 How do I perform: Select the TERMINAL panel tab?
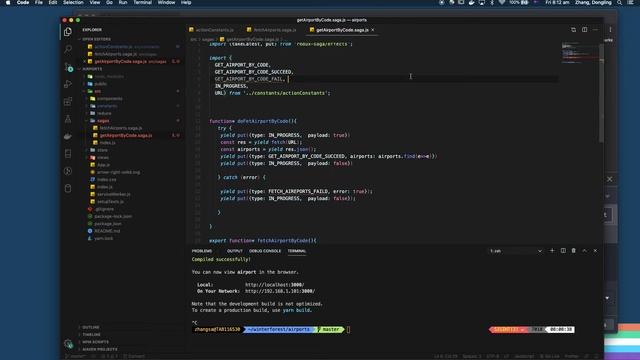[x=297, y=251]
